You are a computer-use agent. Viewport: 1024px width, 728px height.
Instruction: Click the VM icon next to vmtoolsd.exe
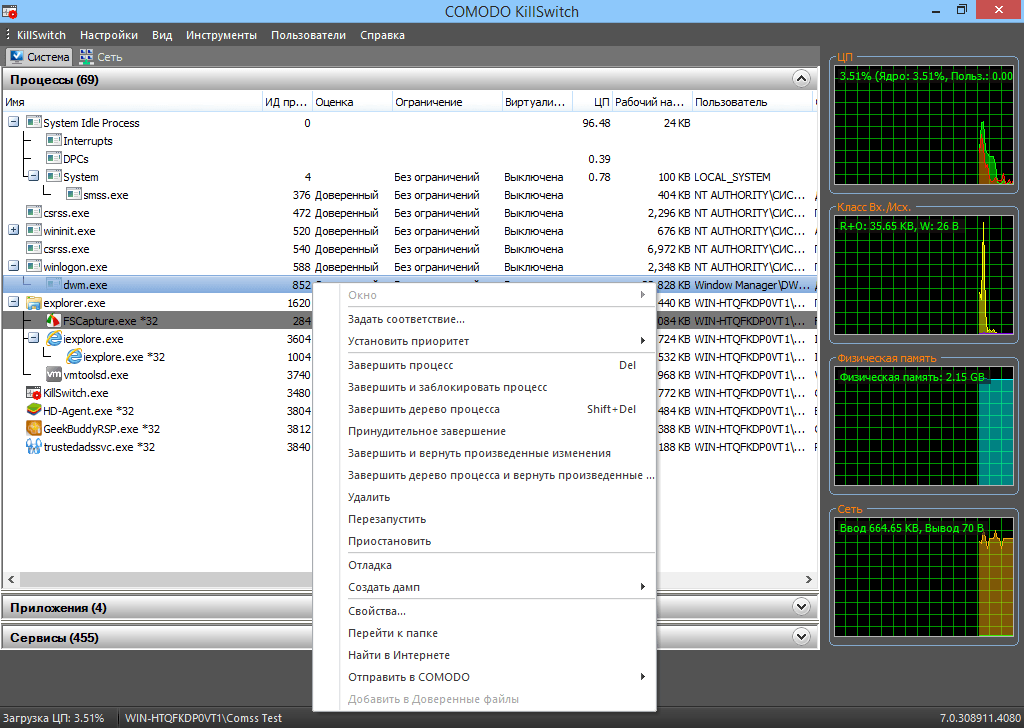[x=54, y=374]
